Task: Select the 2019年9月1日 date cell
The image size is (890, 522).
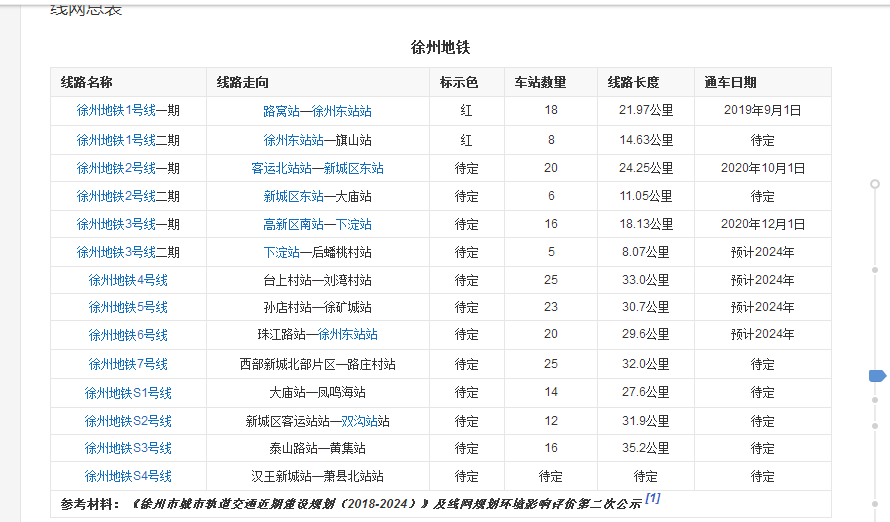Action: coord(762,110)
